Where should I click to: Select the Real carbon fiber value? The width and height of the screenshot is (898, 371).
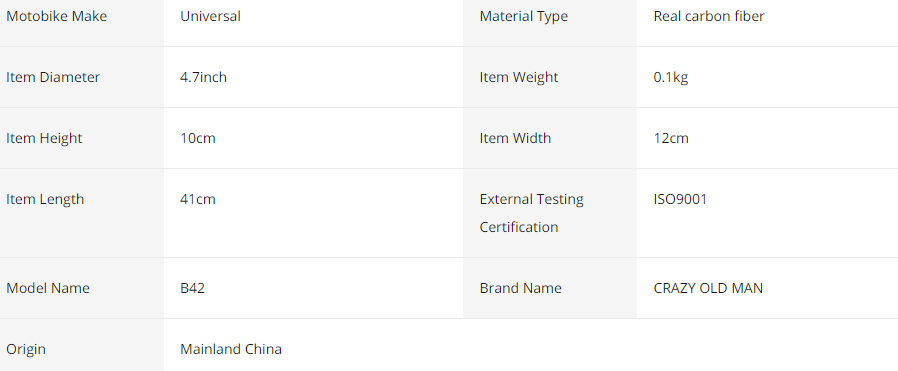pyautogui.click(x=708, y=16)
